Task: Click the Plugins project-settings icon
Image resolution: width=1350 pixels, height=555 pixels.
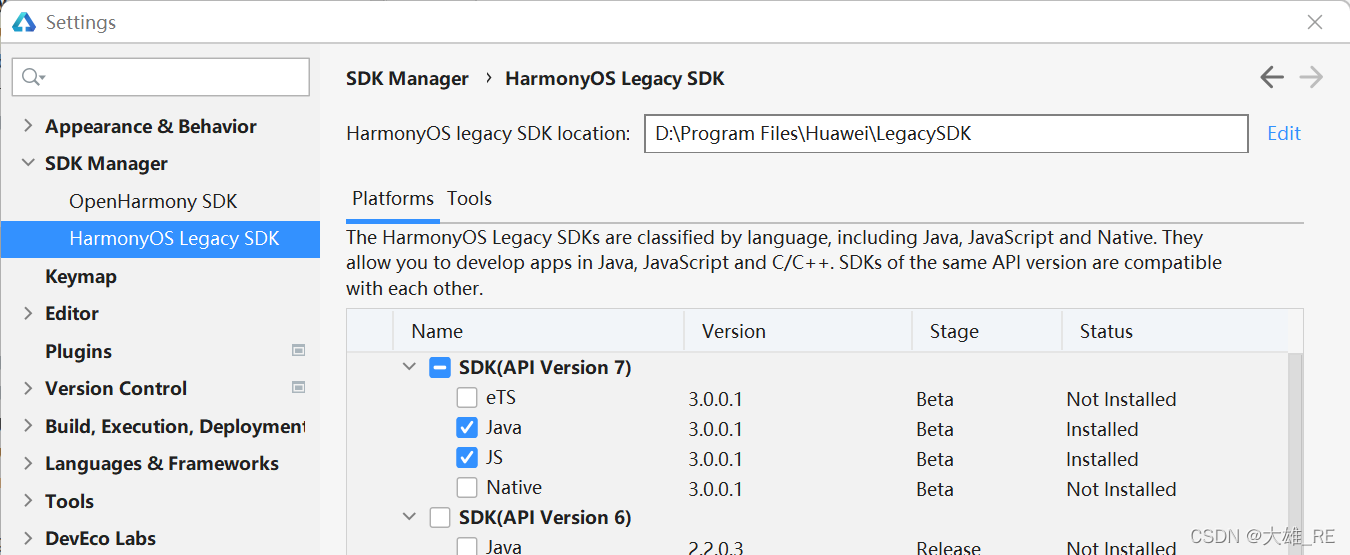Action: 298,350
